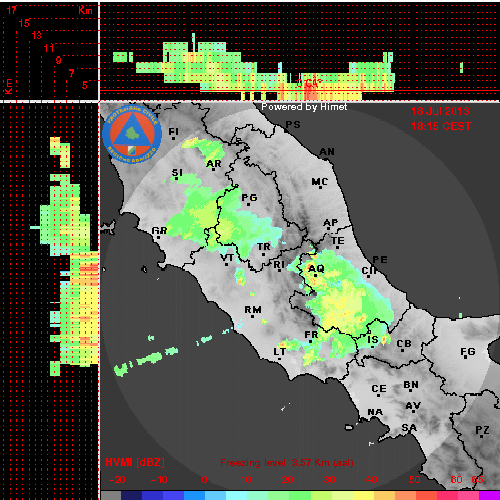This screenshot has width=500, height=500.
Task: Click the 17 Km altitude axis label
Action: (12, 10)
